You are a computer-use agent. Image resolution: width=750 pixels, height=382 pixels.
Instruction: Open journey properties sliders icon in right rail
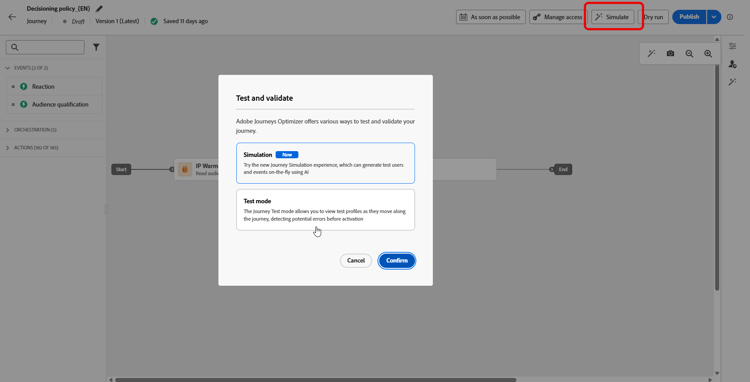point(732,46)
